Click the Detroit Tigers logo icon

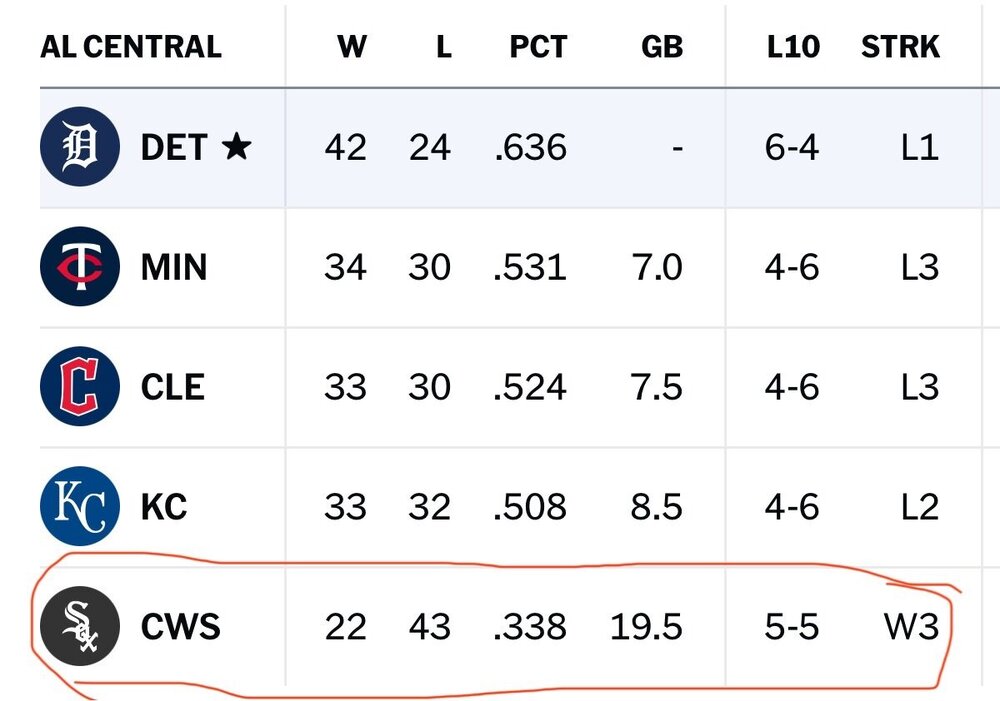point(79,148)
